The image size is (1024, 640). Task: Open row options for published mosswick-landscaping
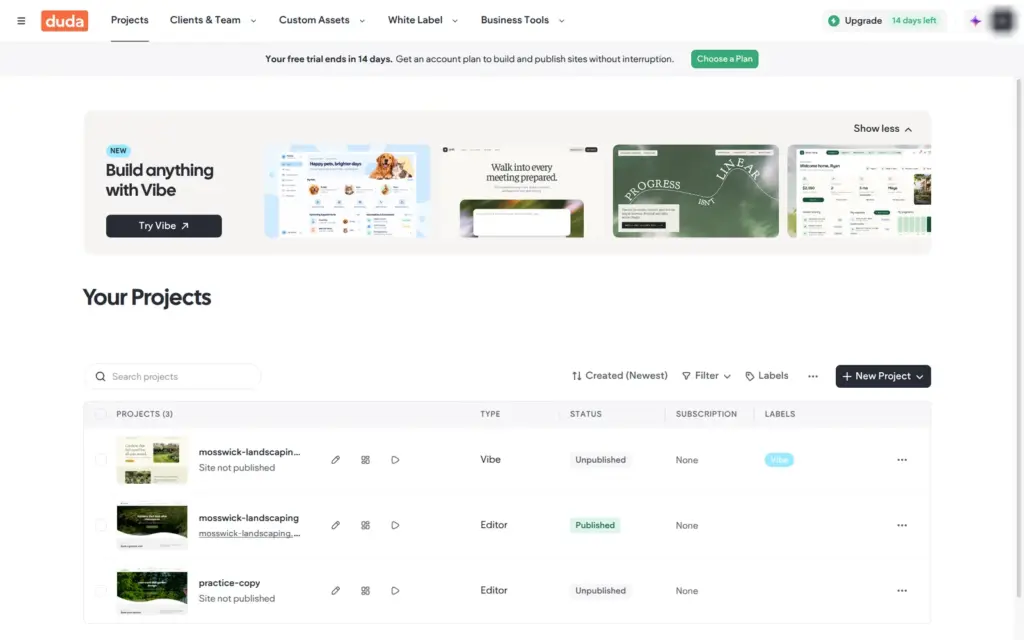[902, 525]
